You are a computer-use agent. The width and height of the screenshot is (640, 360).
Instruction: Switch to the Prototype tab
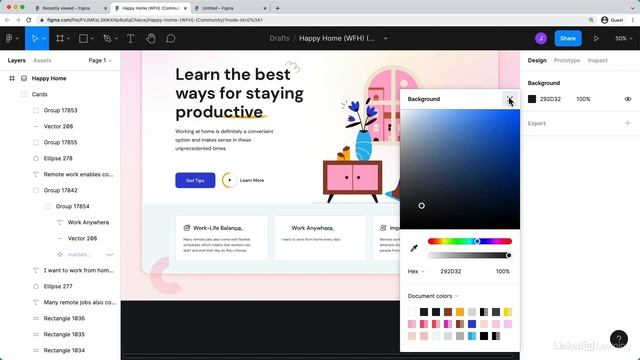(x=567, y=60)
